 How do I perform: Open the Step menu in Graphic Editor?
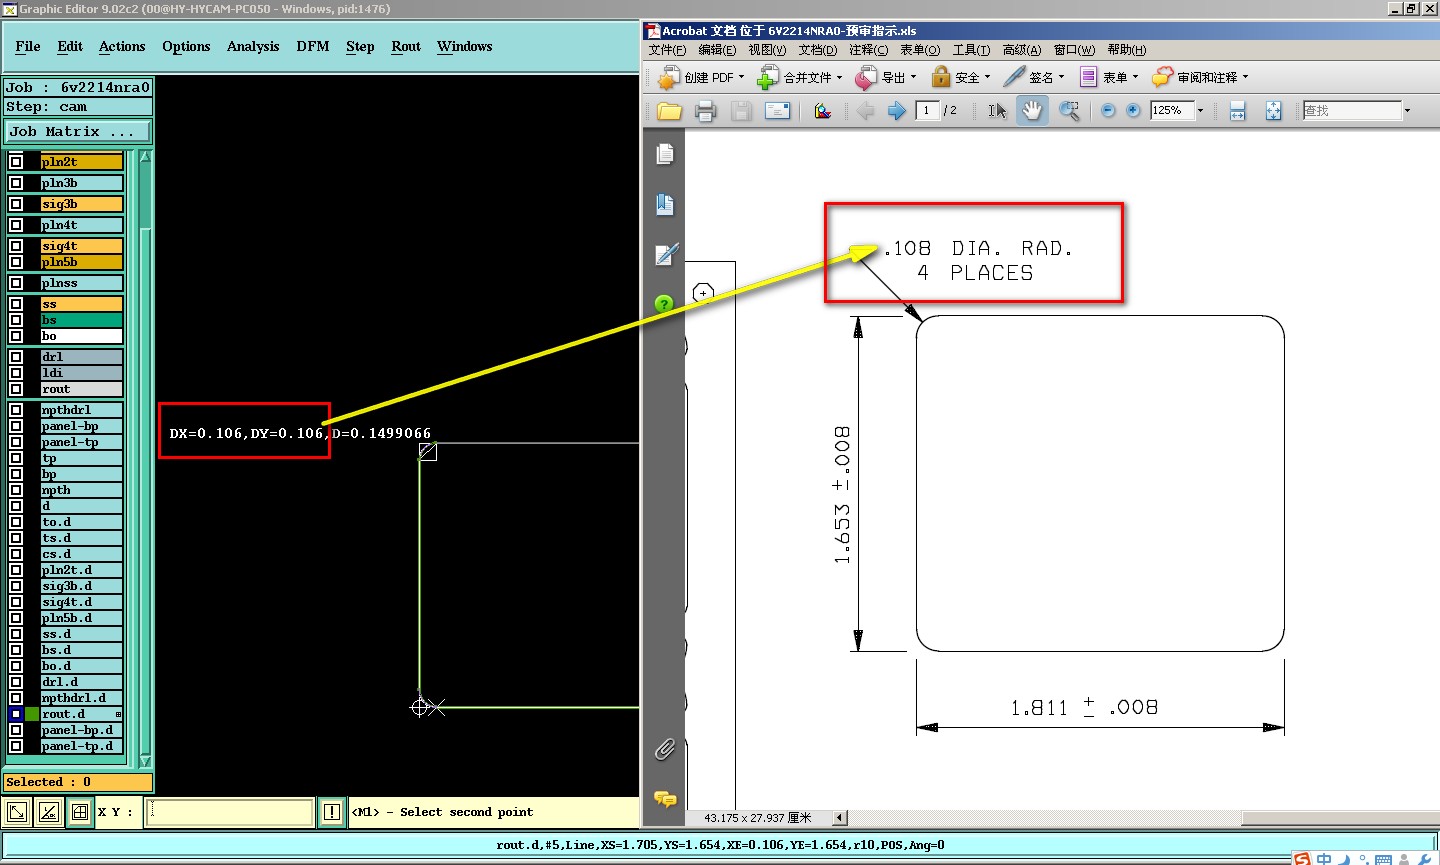(360, 46)
